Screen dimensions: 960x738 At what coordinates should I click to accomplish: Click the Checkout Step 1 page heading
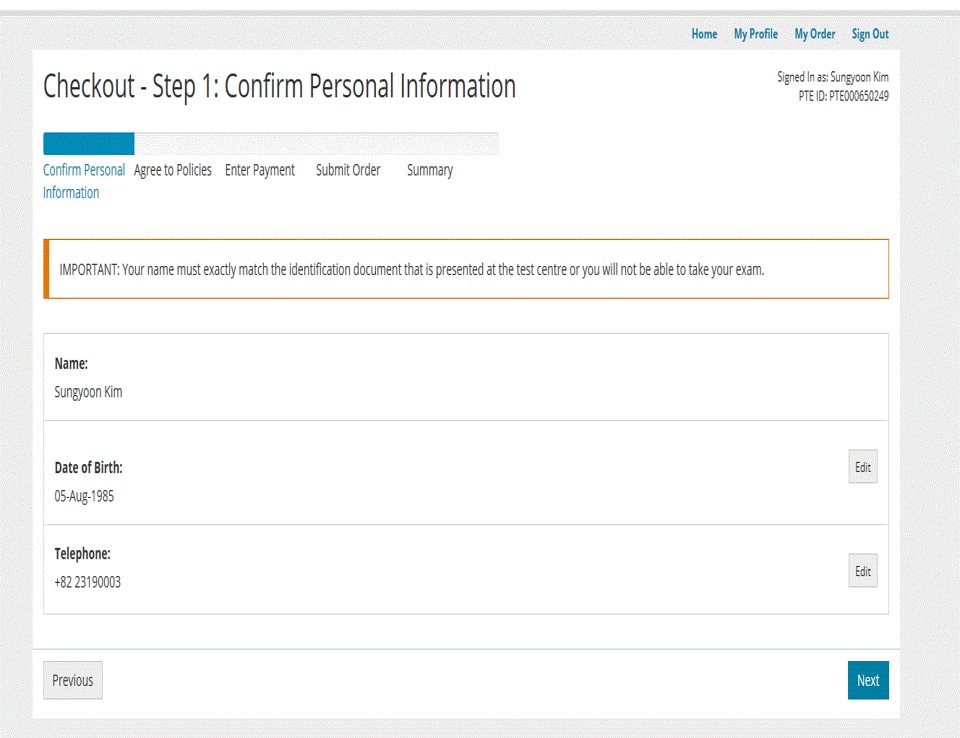point(280,87)
